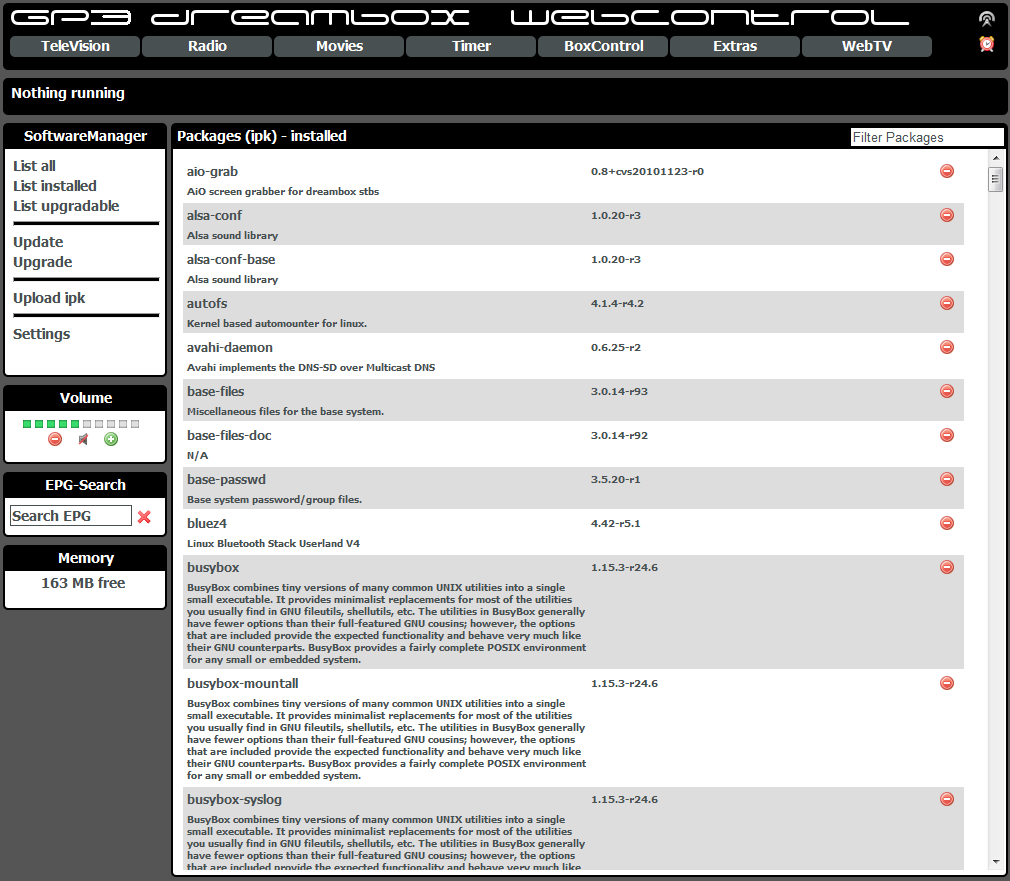The image size is (1010, 881).
Task: Select List upgradable in SoftwareManager
Action: point(66,206)
